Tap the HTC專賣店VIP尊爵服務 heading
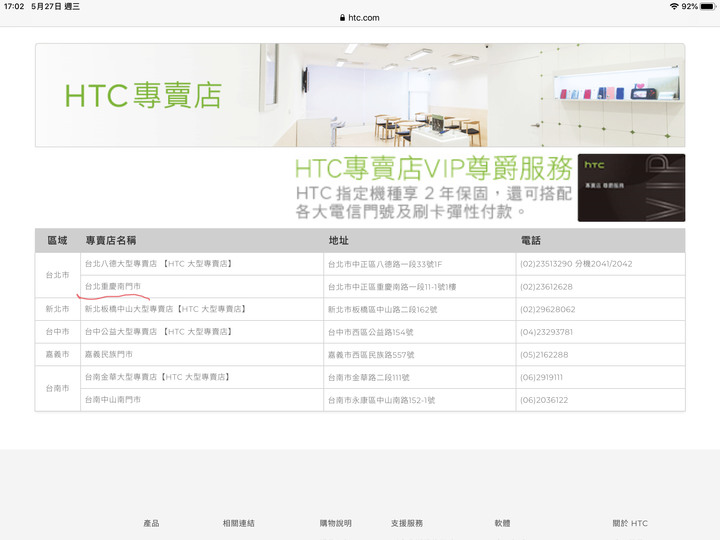720x540 pixels. pos(433,168)
